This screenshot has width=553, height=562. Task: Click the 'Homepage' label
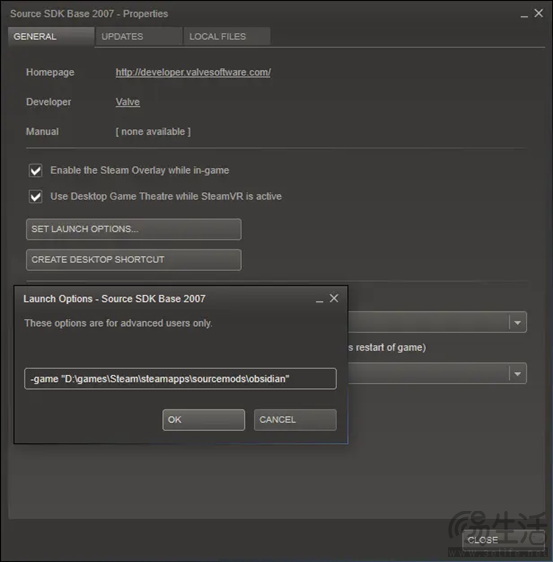(x=50, y=72)
